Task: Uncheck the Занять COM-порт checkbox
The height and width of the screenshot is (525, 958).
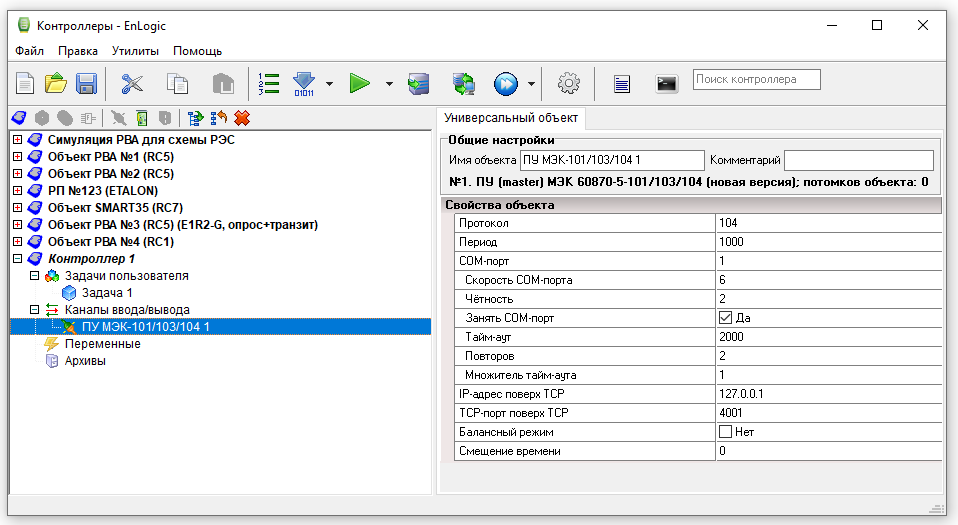Action: click(x=726, y=318)
